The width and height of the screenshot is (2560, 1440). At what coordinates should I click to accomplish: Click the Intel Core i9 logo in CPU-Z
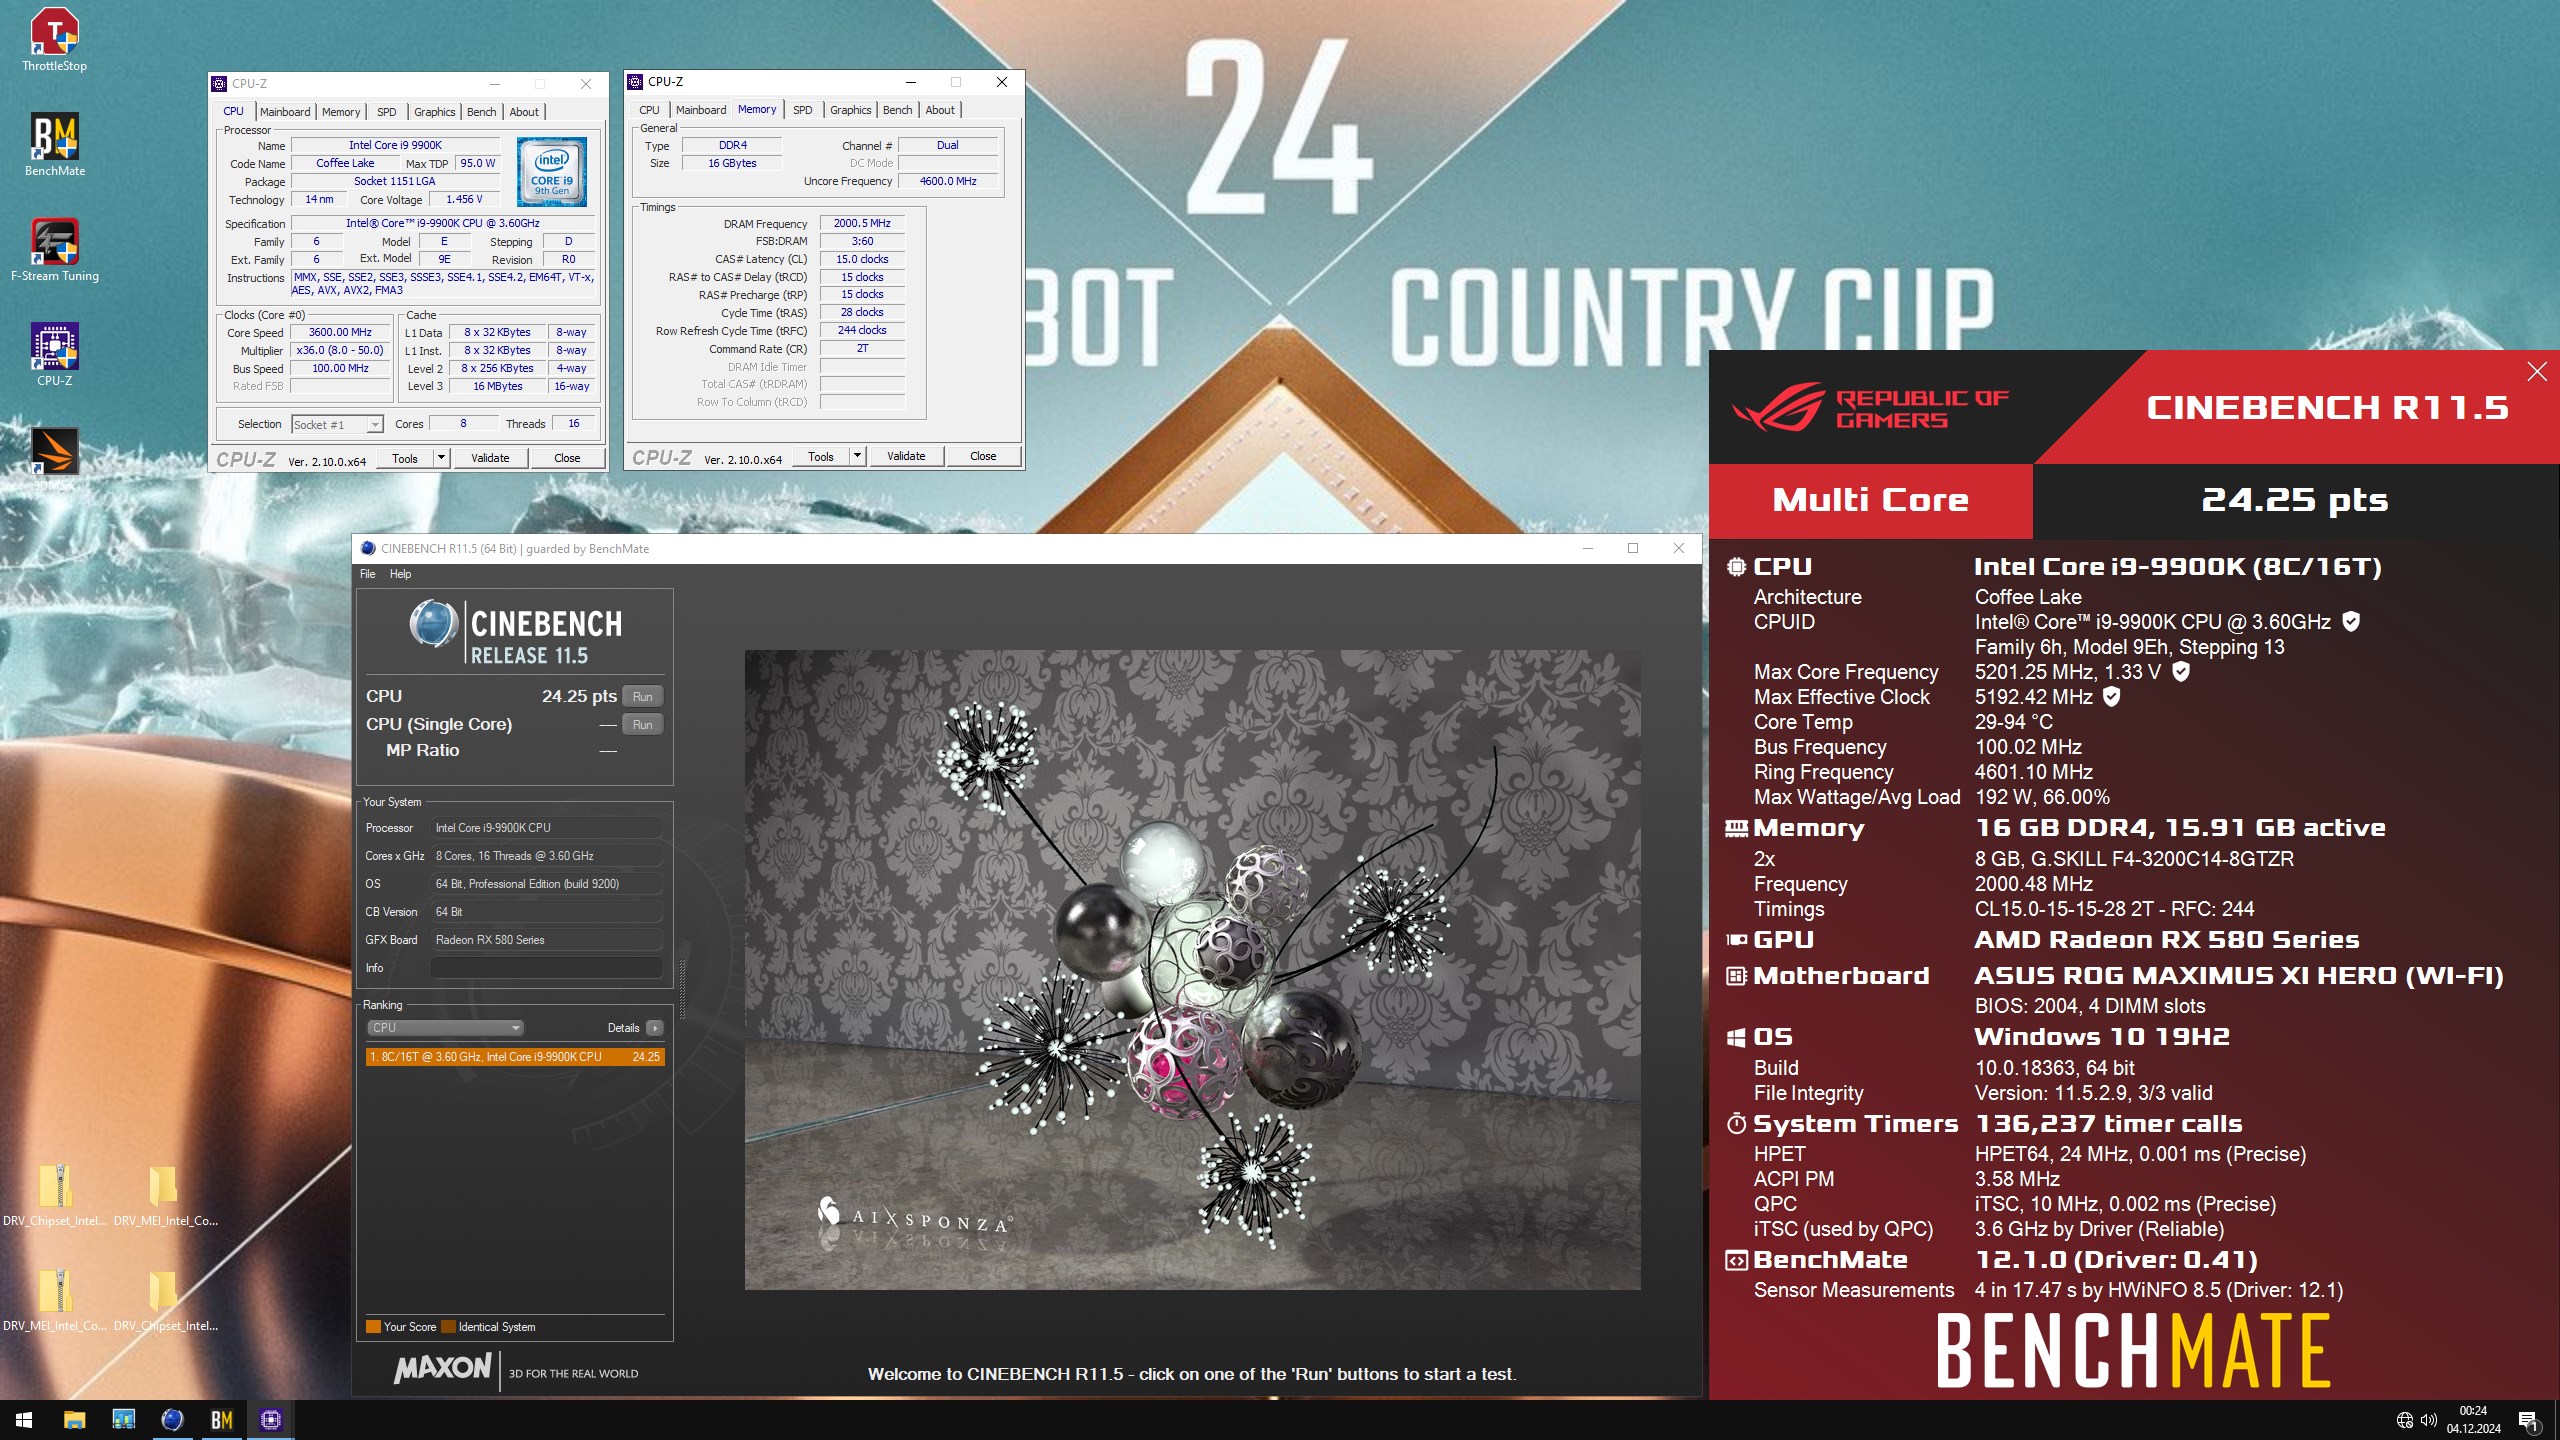click(x=551, y=172)
